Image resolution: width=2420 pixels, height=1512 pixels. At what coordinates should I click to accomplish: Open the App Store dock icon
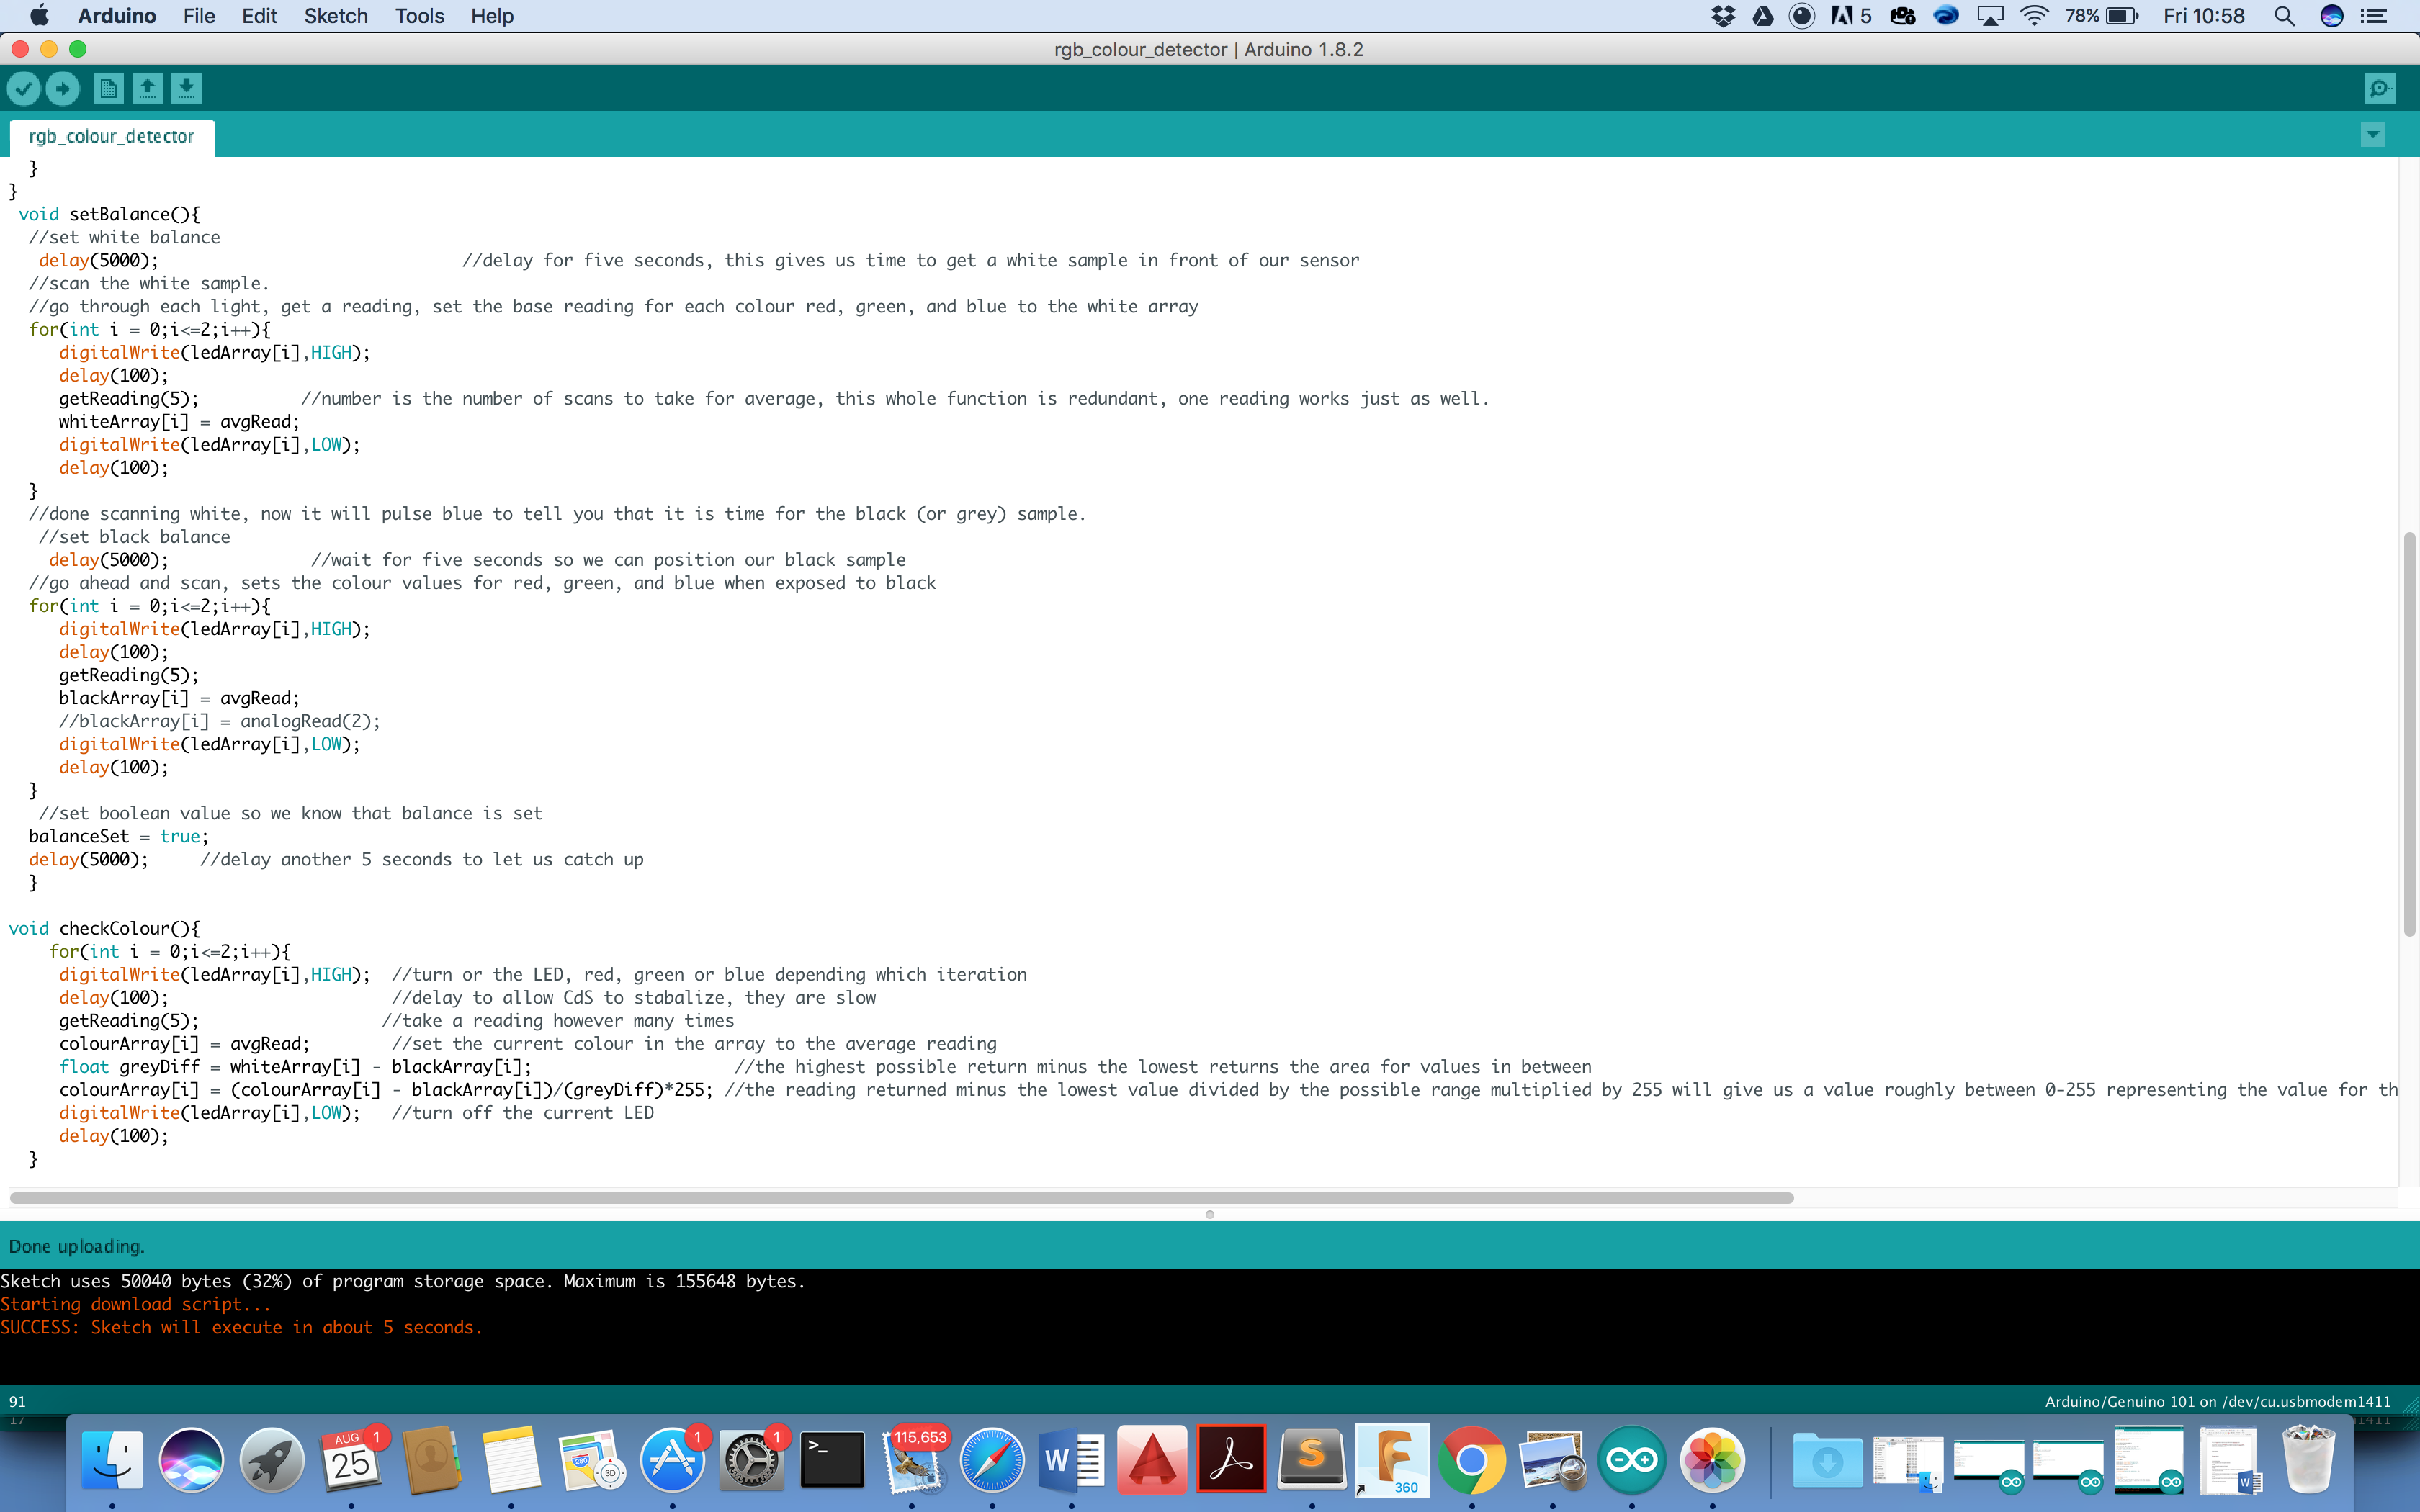coord(672,1461)
